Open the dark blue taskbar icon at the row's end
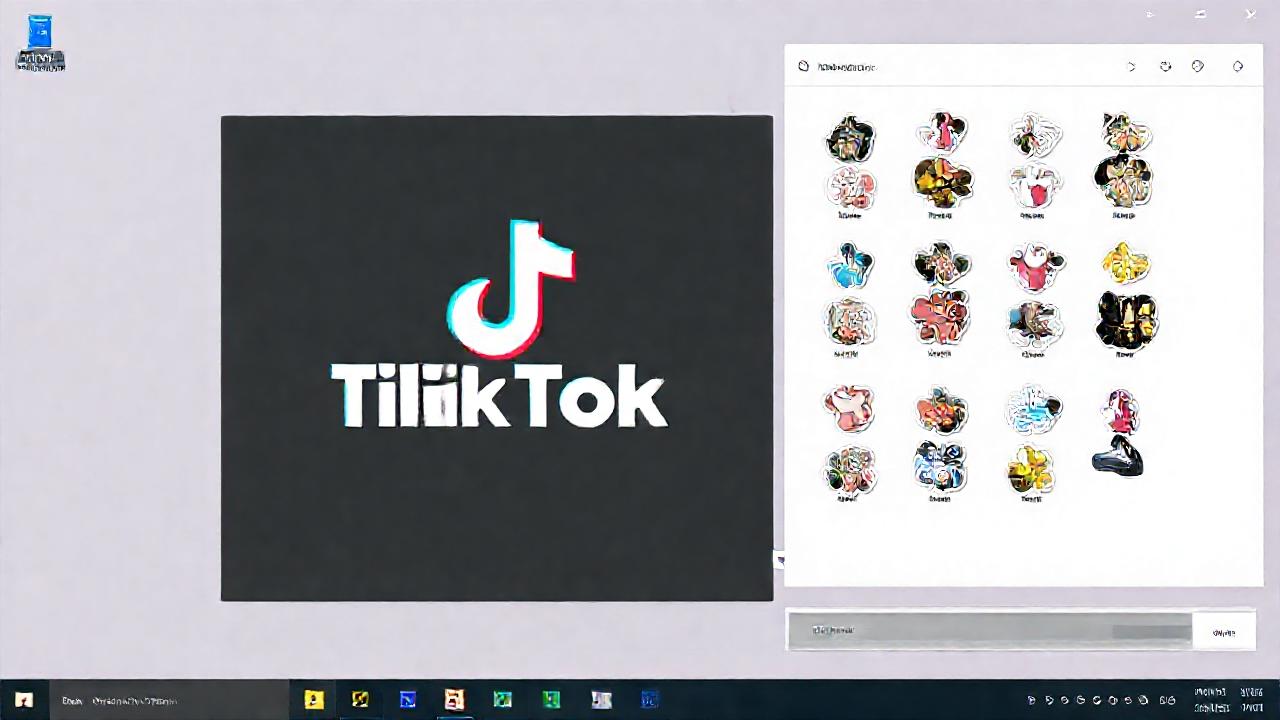The height and width of the screenshot is (720, 1280). tap(650, 700)
